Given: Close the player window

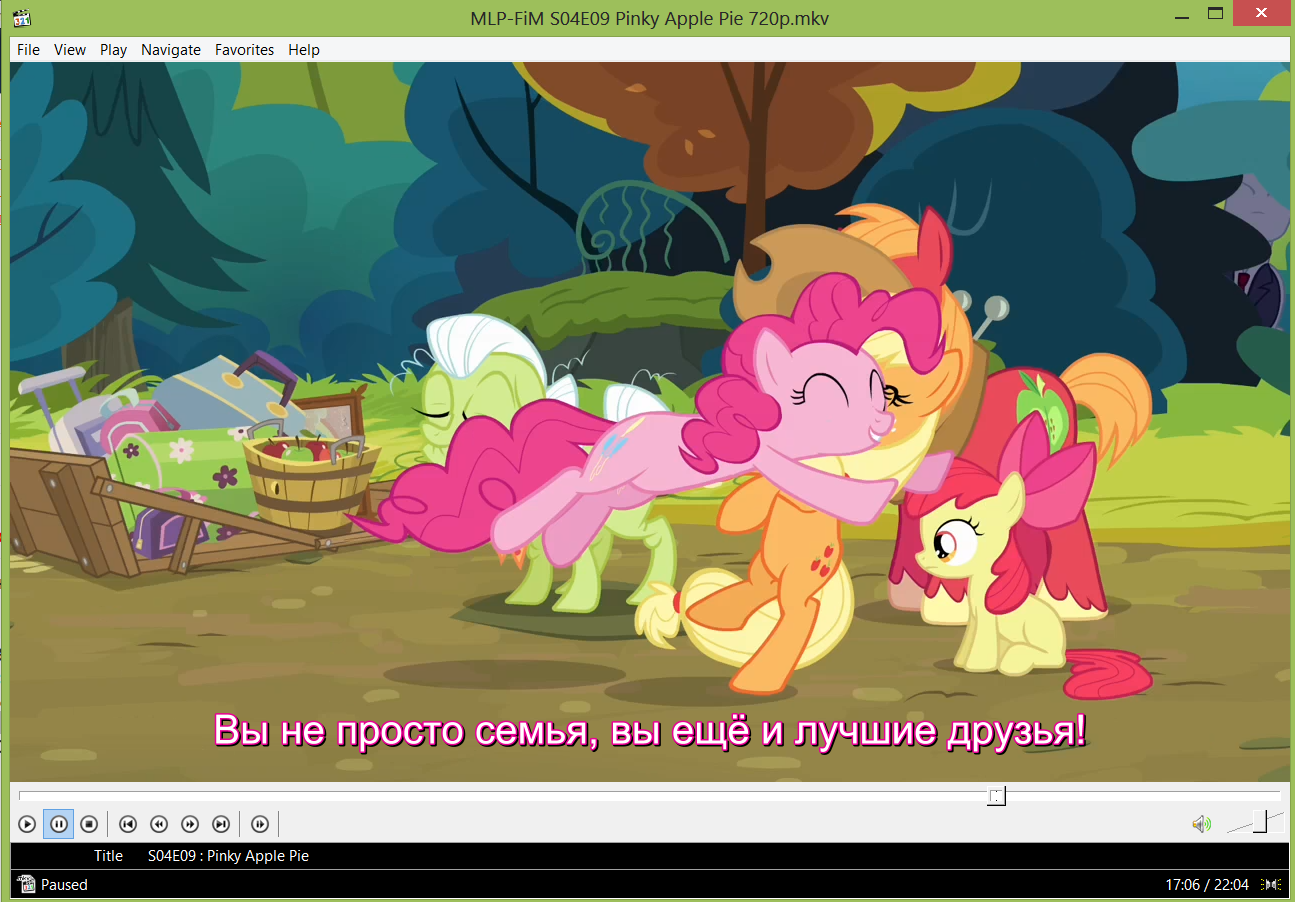Looking at the screenshot, I should (1262, 14).
